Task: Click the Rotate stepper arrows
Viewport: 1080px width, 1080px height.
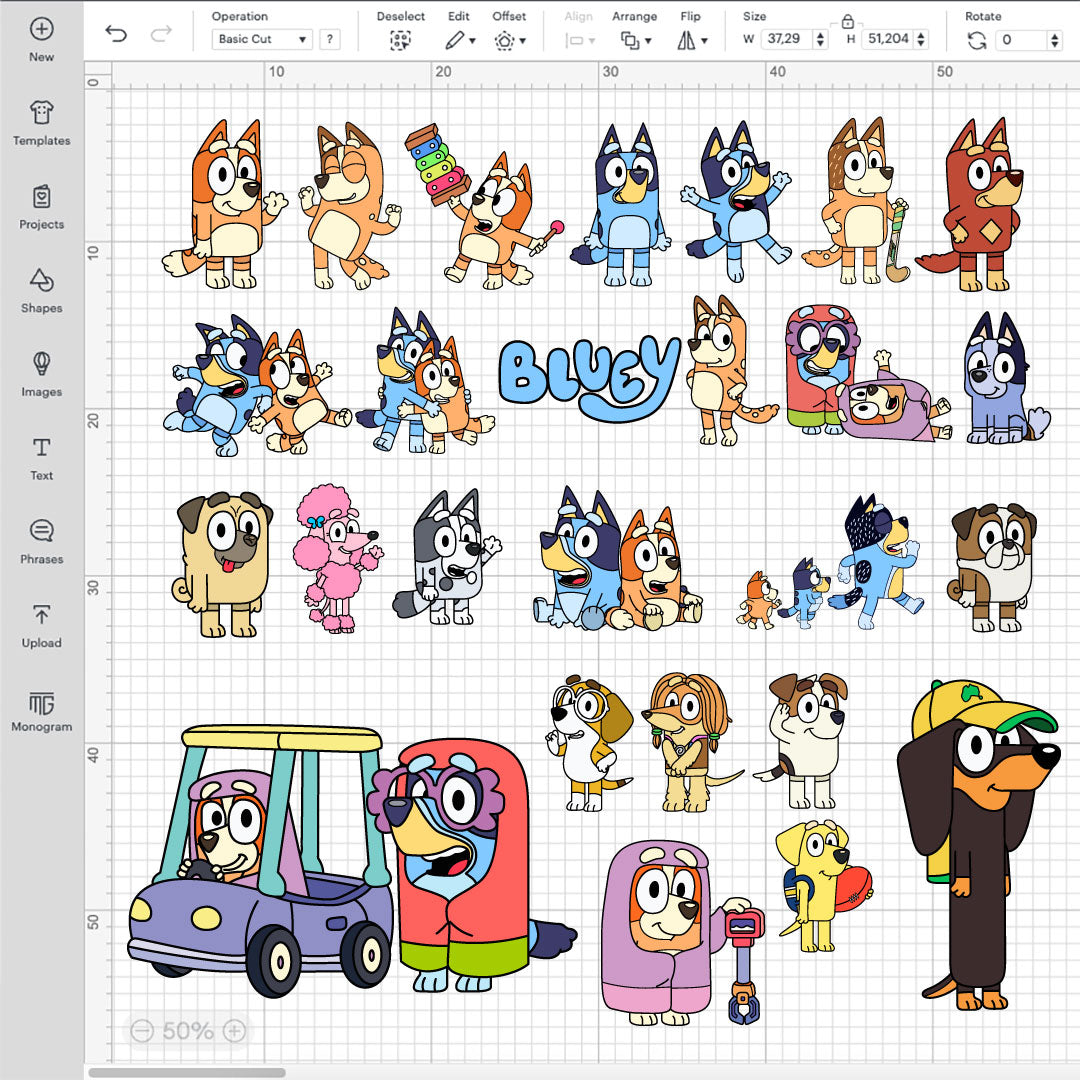Action: coord(1055,40)
